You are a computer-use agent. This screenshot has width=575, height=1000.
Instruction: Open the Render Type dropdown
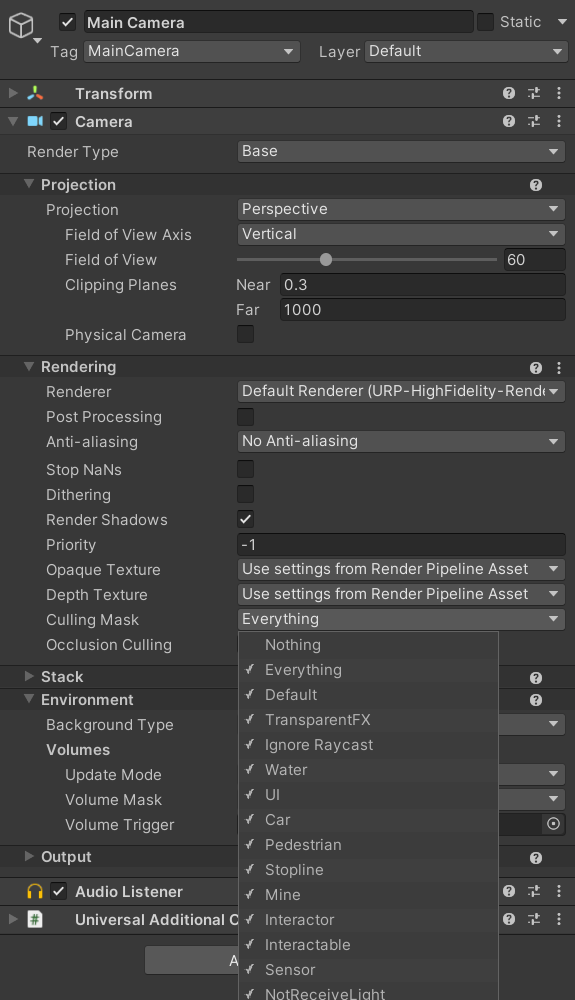(401, 151)
